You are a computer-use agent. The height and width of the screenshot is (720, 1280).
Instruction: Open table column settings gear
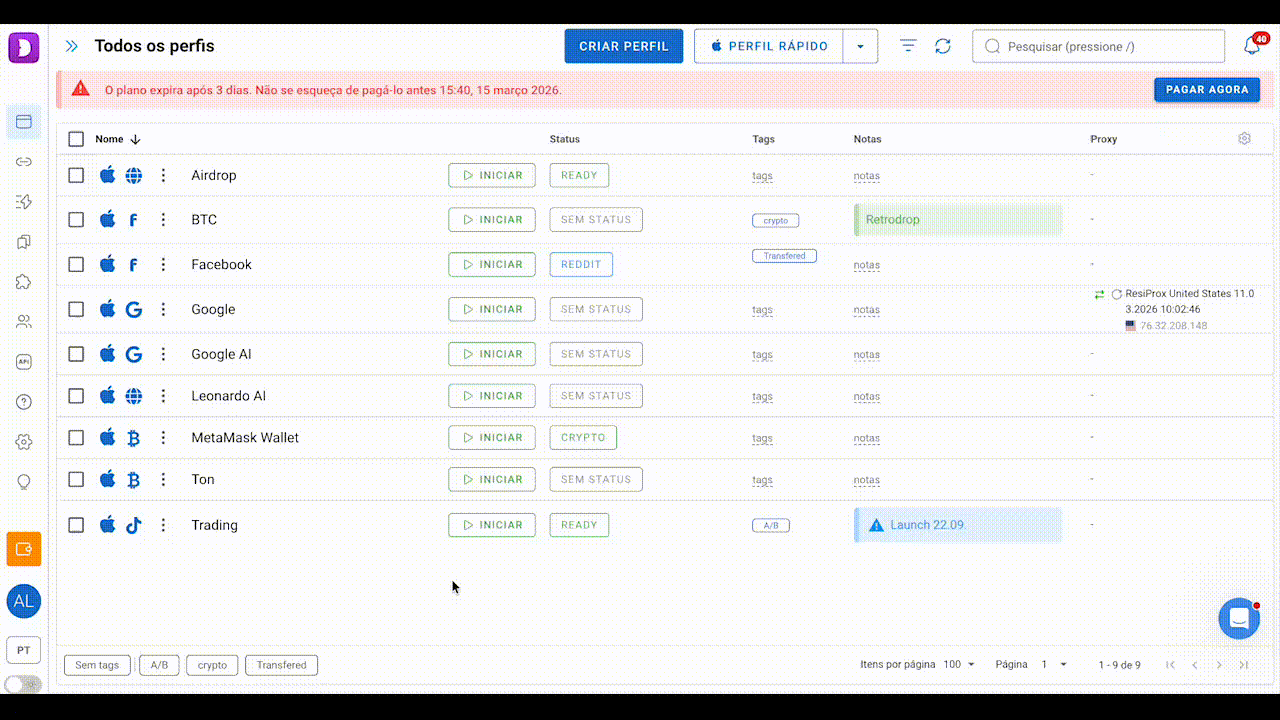[1244, 139]
